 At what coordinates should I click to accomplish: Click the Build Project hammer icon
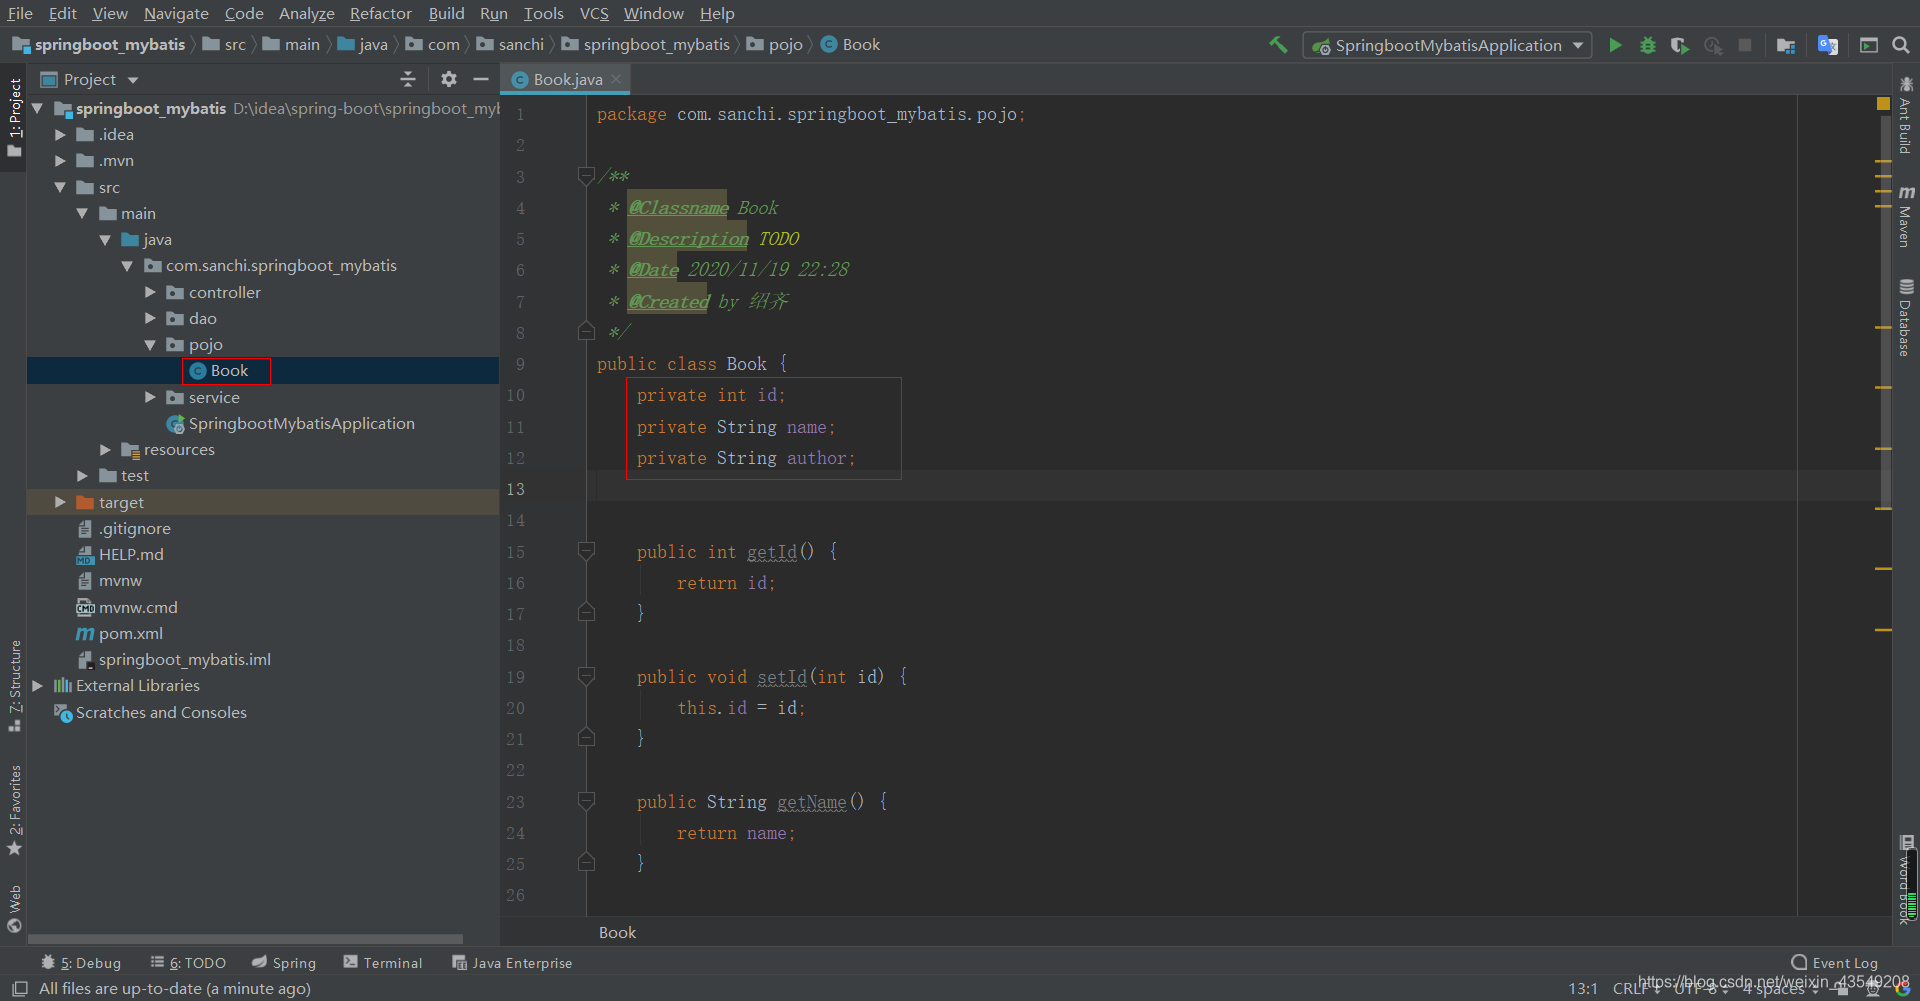1278,45
